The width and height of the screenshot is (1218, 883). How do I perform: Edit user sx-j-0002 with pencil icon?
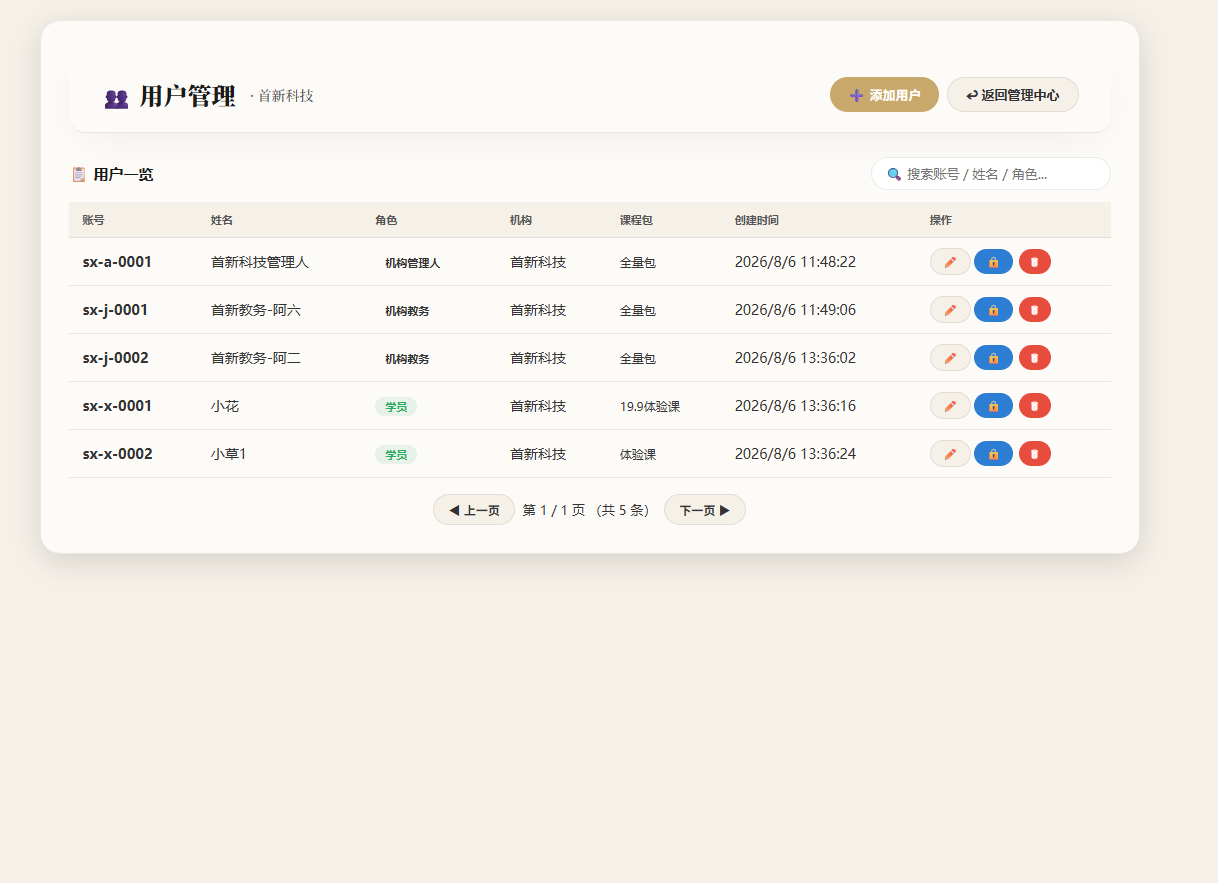pyautogui.click(x=950, y=358)
